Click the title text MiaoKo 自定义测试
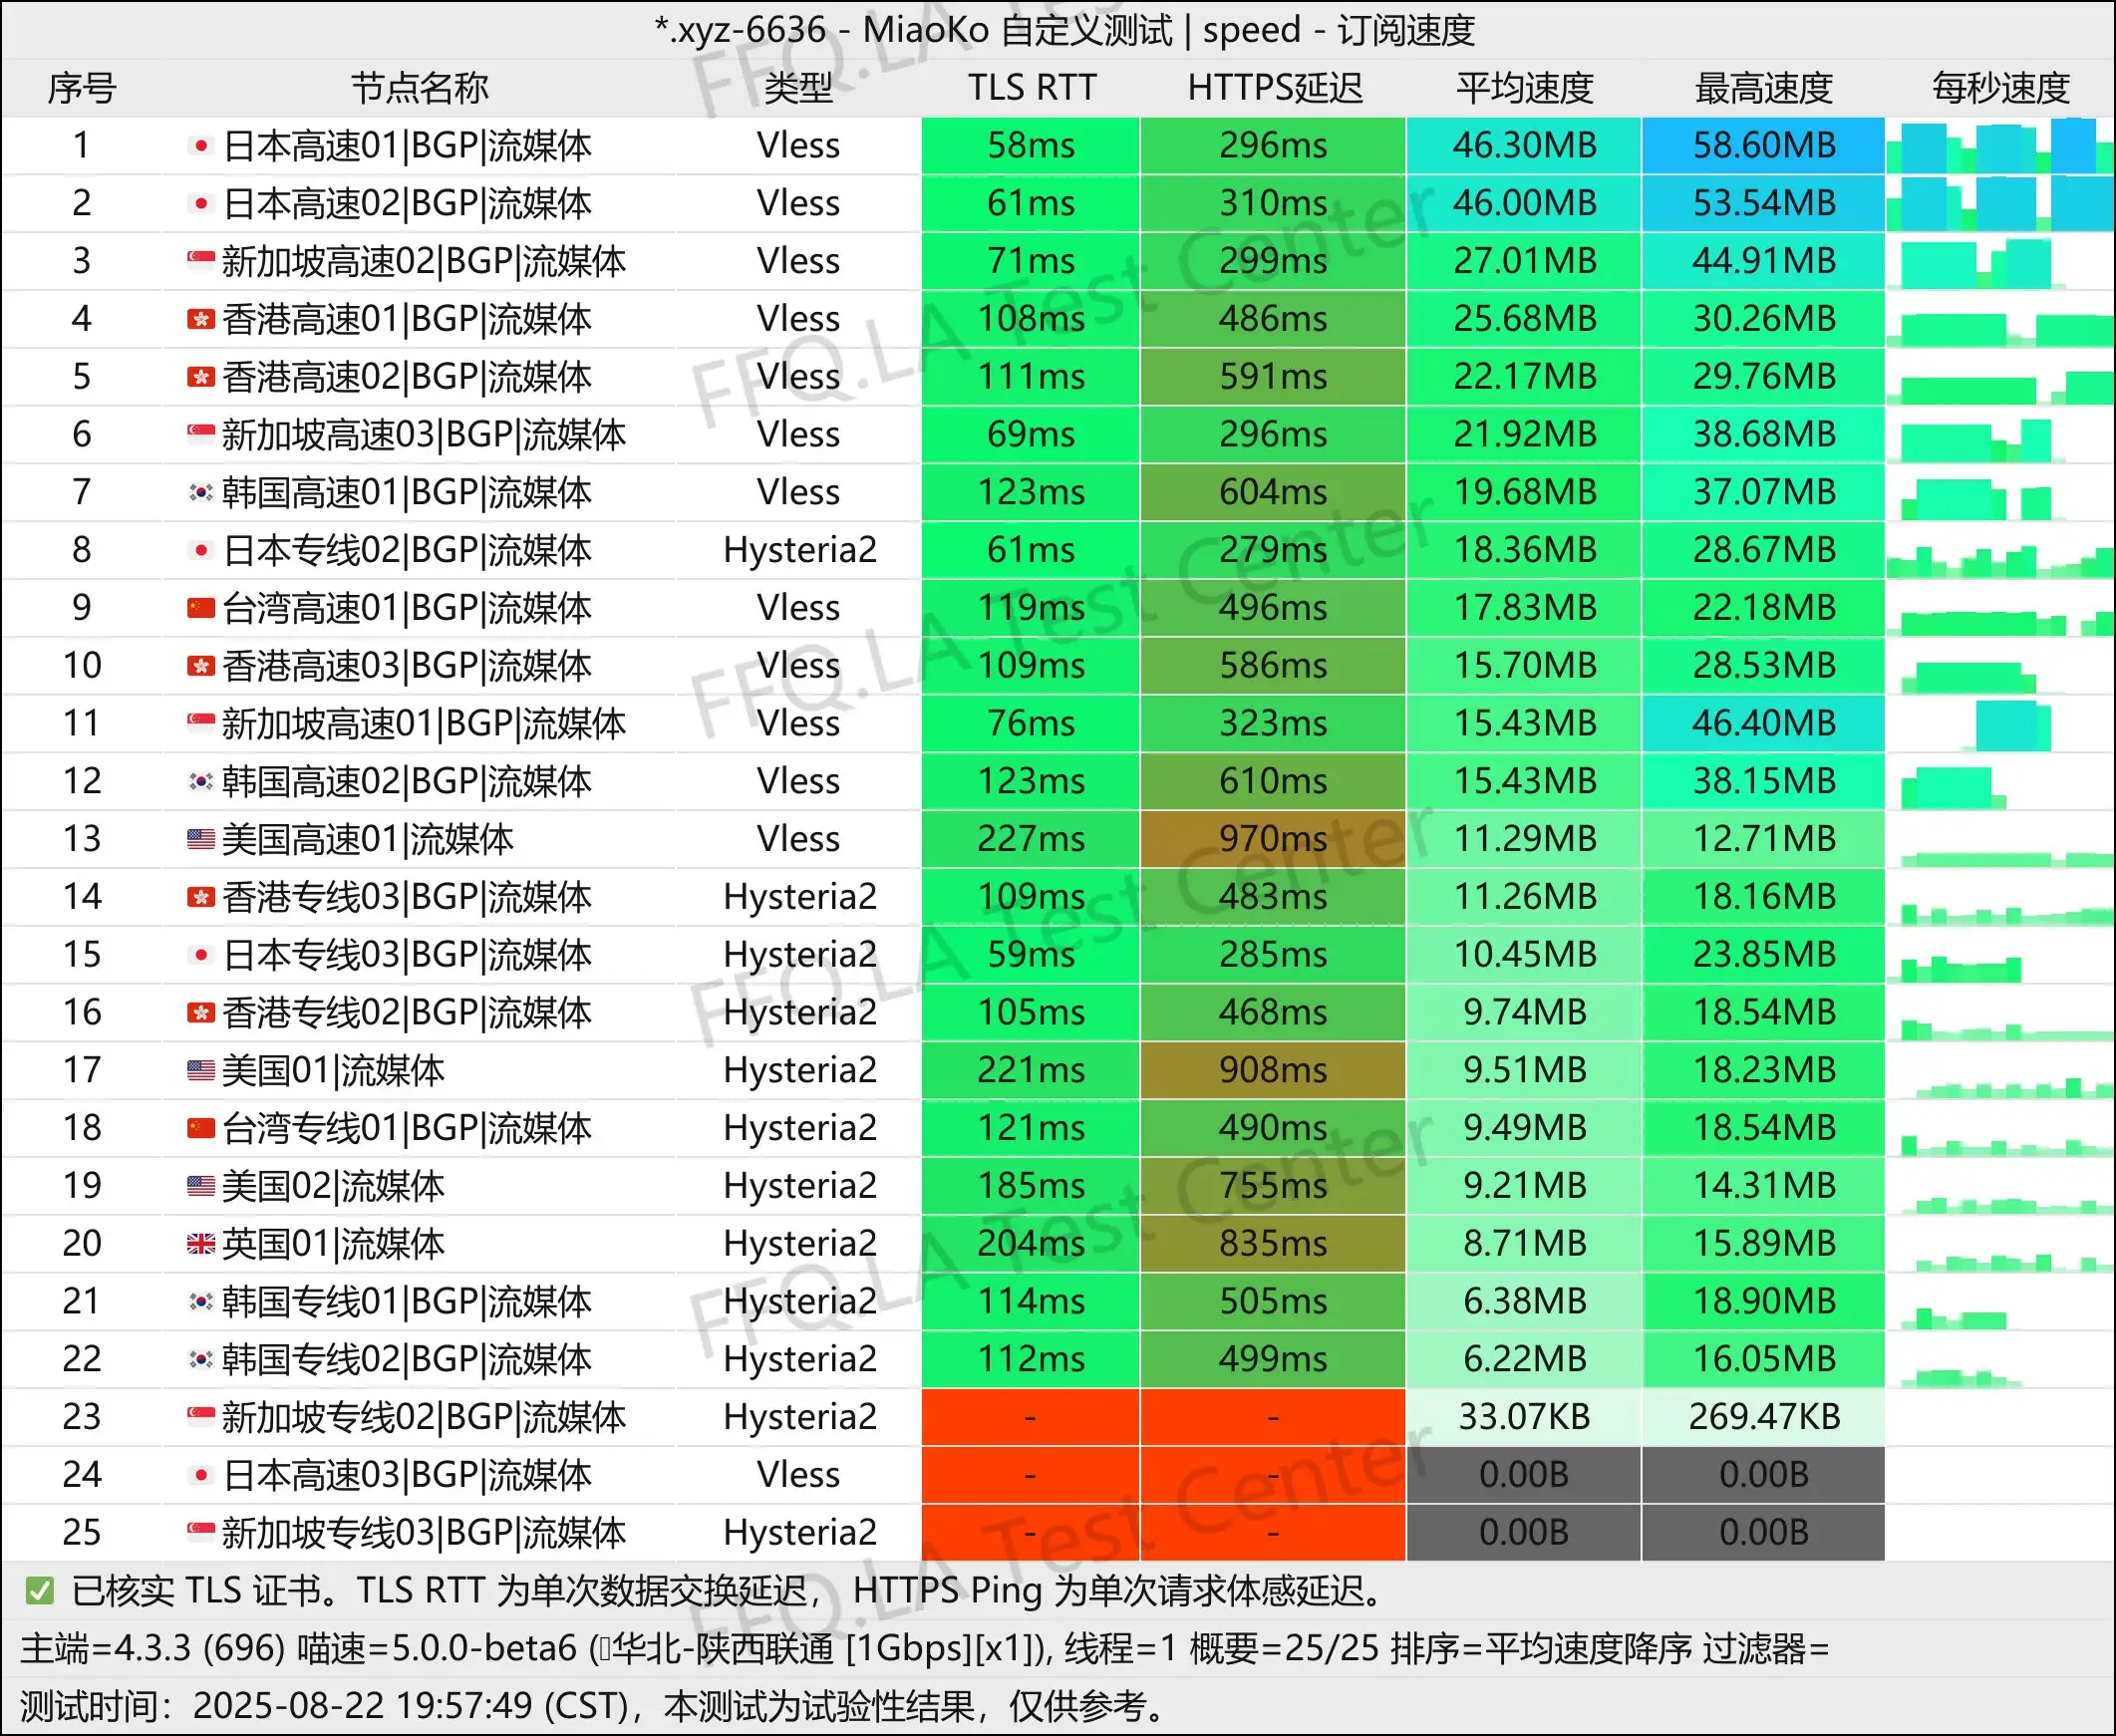The height and width of the screenshot is (1736, 2116). pyautogui.click(x=1017, y=30)
